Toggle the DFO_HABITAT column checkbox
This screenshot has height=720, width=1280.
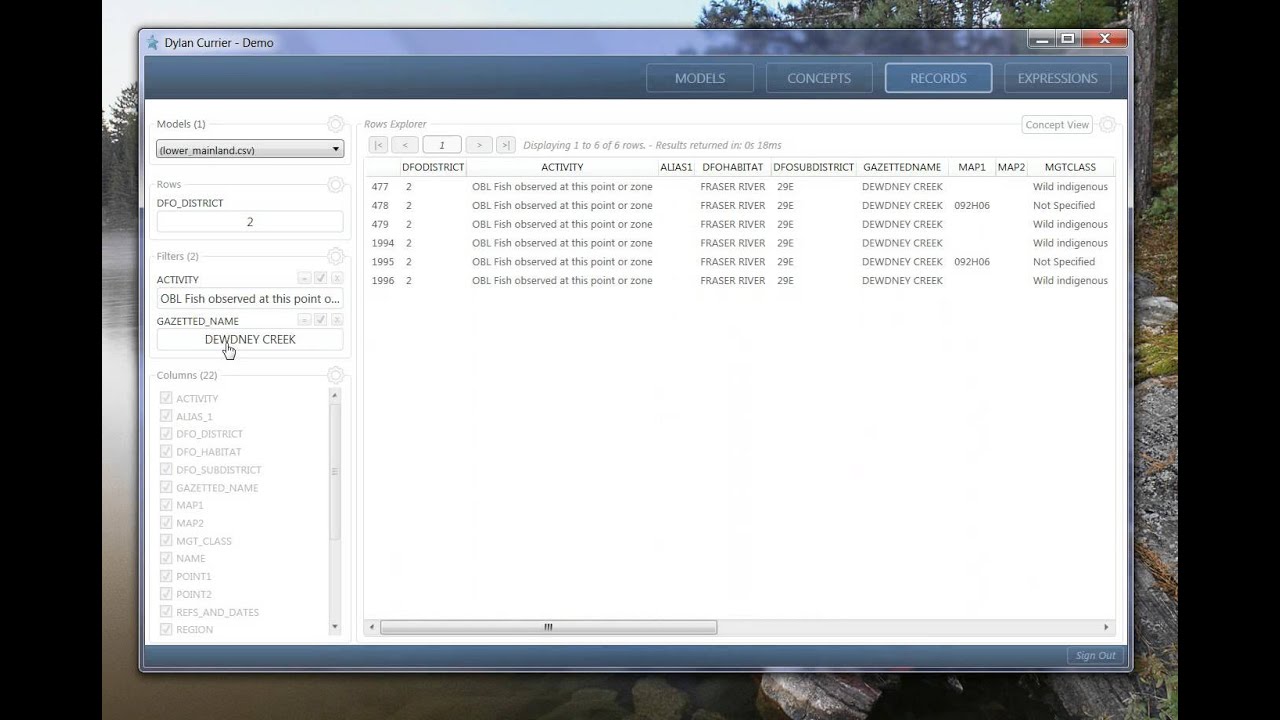click(166, 452)
